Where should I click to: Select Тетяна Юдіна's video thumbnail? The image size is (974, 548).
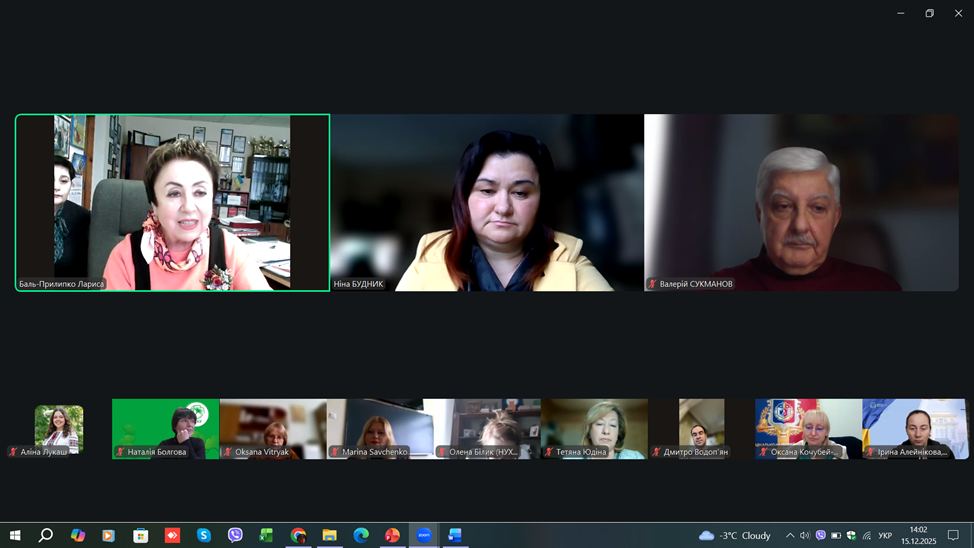(594, 428)
